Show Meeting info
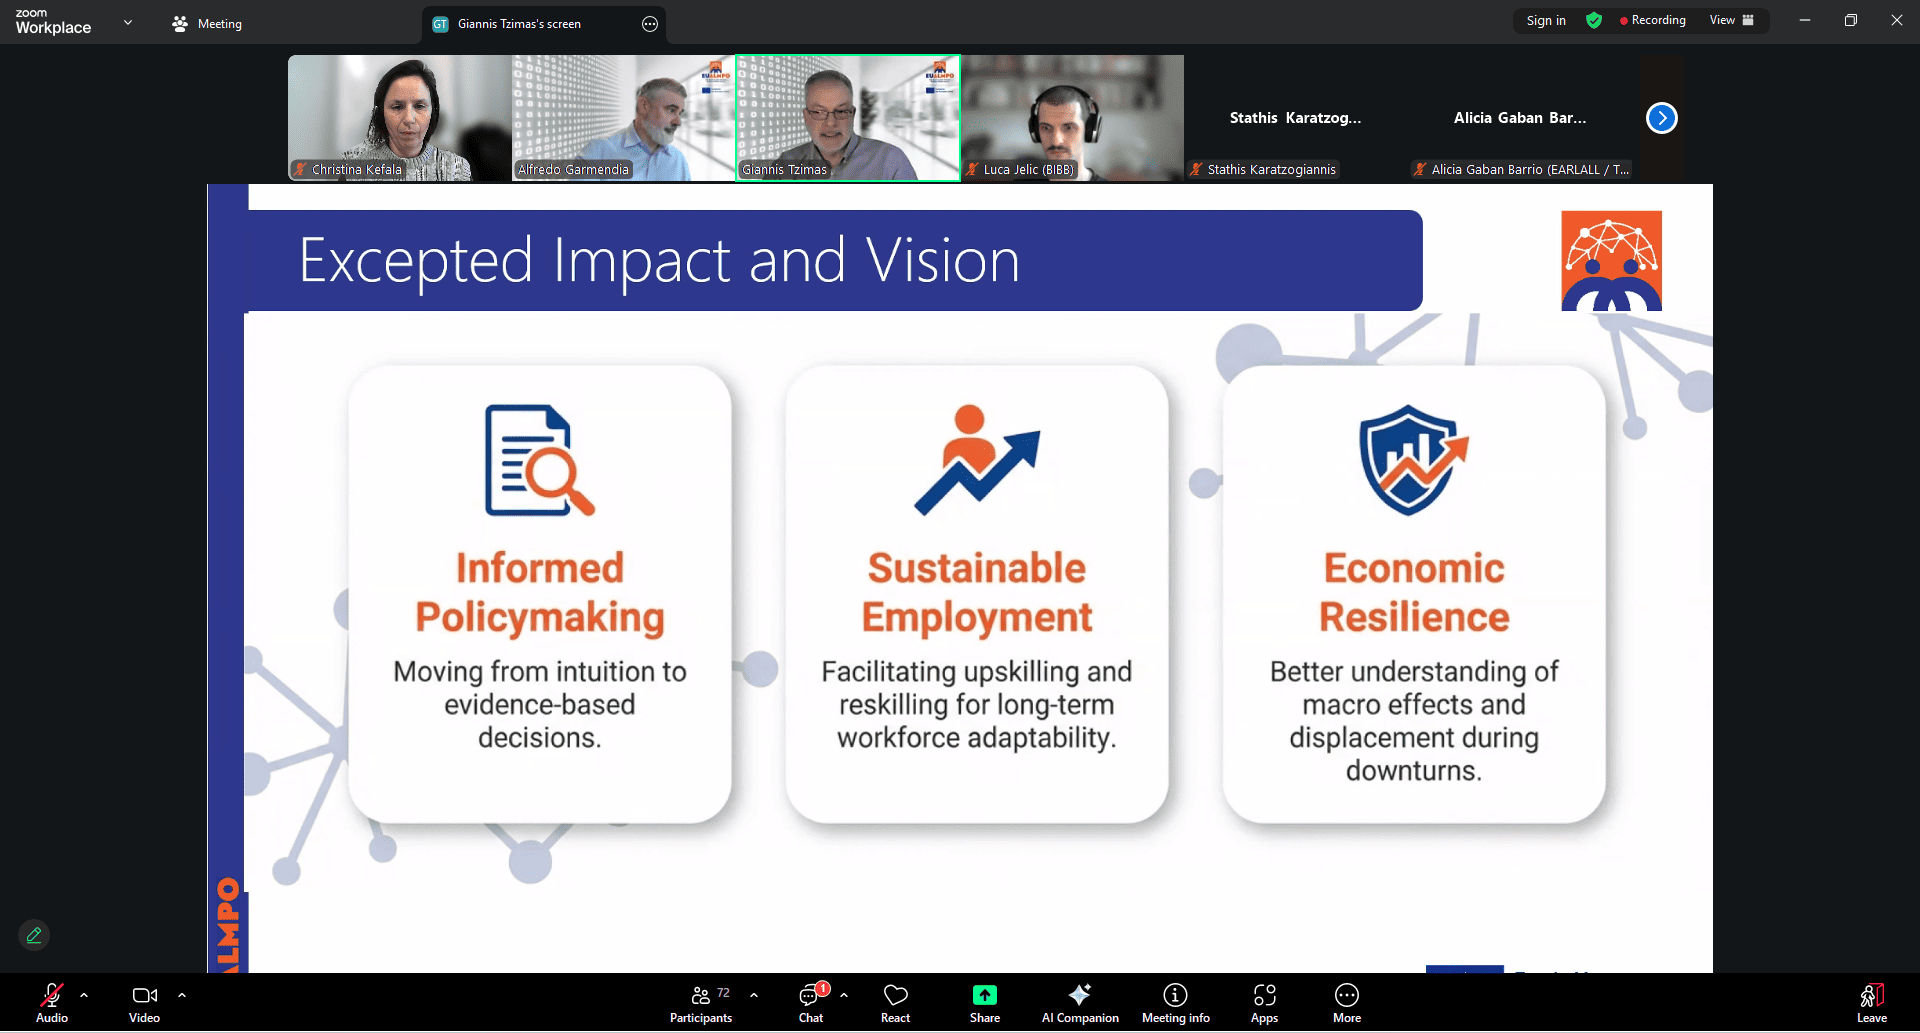 (1175, 1003)
